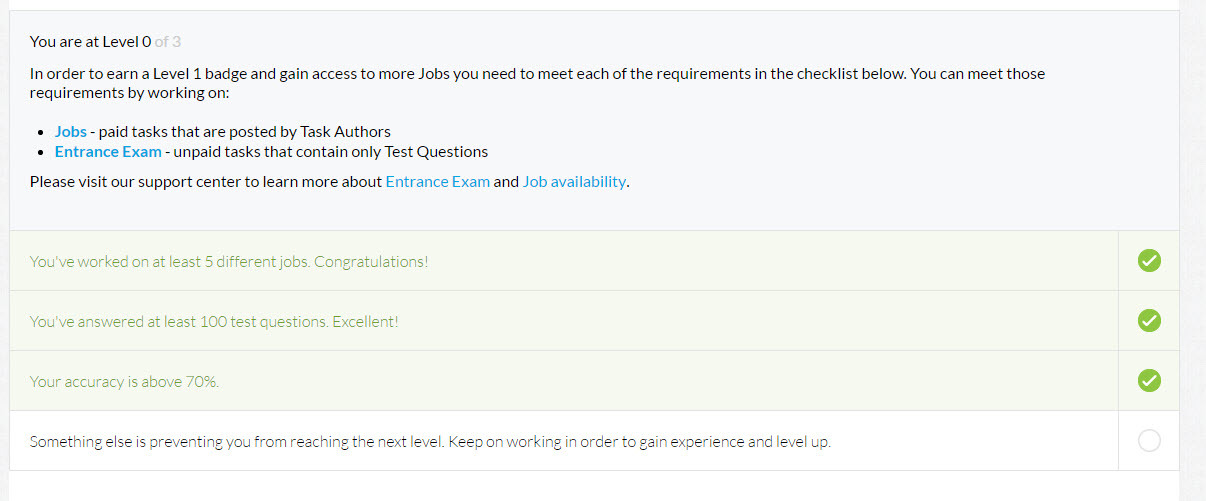Click the Level 1 badge requirements paragraph

pos(538,83)
